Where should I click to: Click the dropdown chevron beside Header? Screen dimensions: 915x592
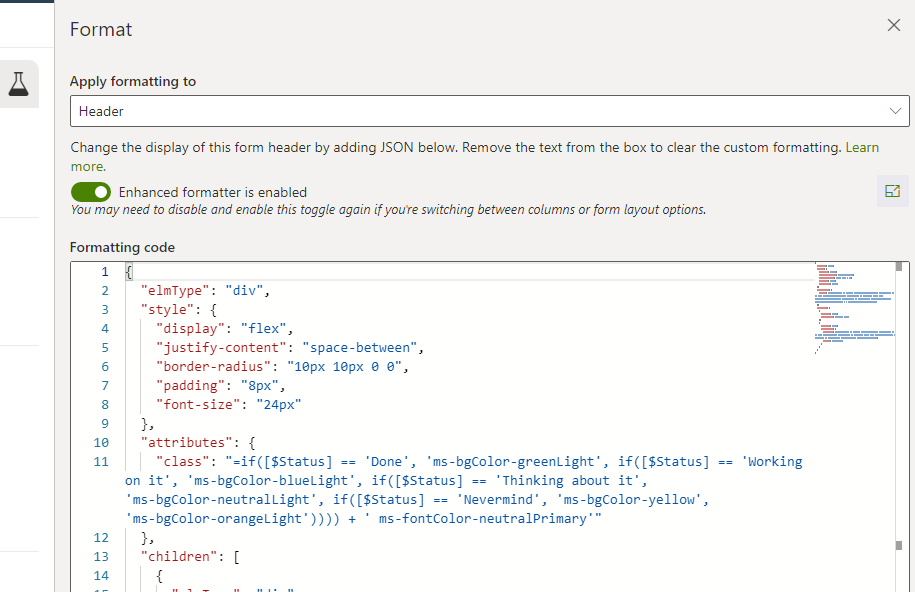click(x=895, y=111)
